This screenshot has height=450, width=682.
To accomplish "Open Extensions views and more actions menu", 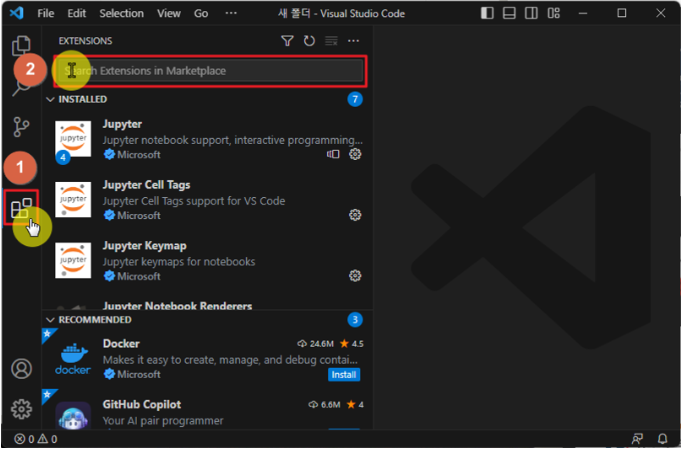I will tap(354, 41).
